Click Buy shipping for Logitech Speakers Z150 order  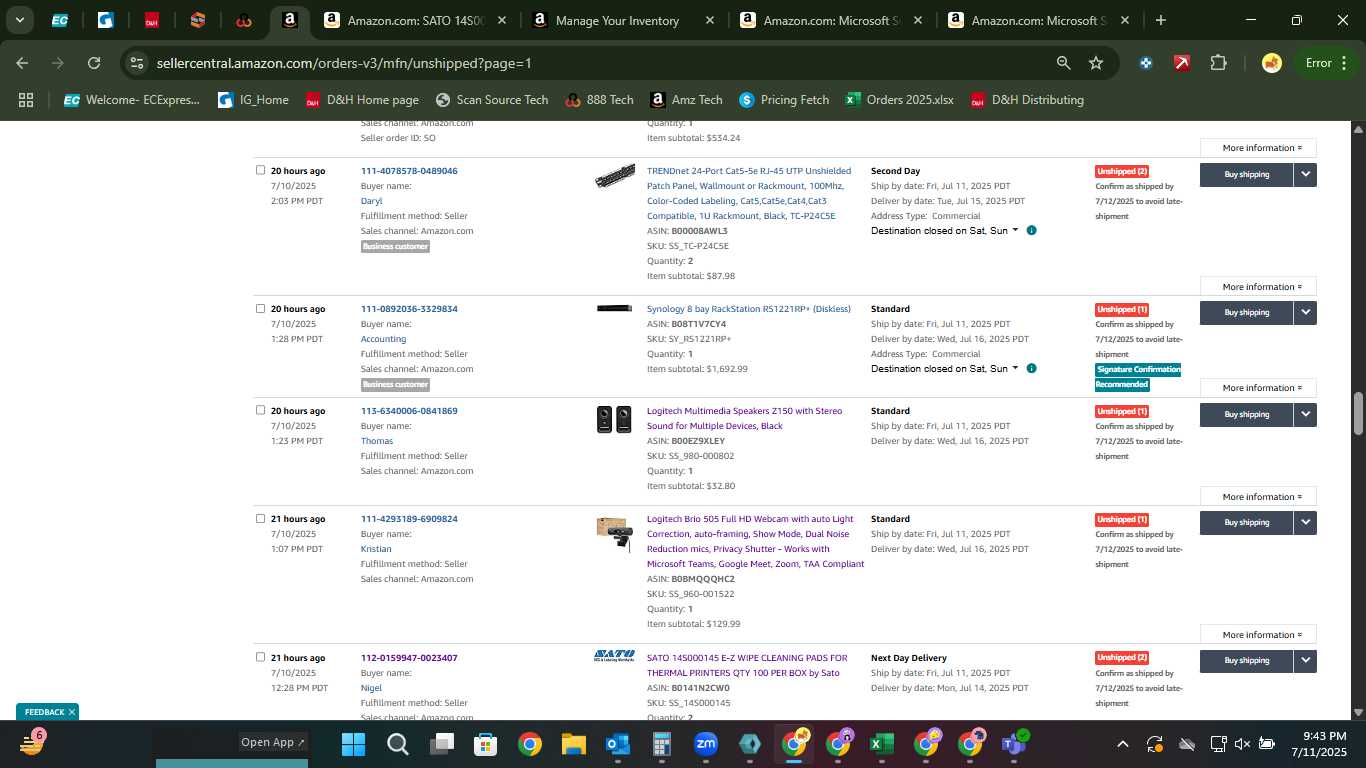[1247, 414]
